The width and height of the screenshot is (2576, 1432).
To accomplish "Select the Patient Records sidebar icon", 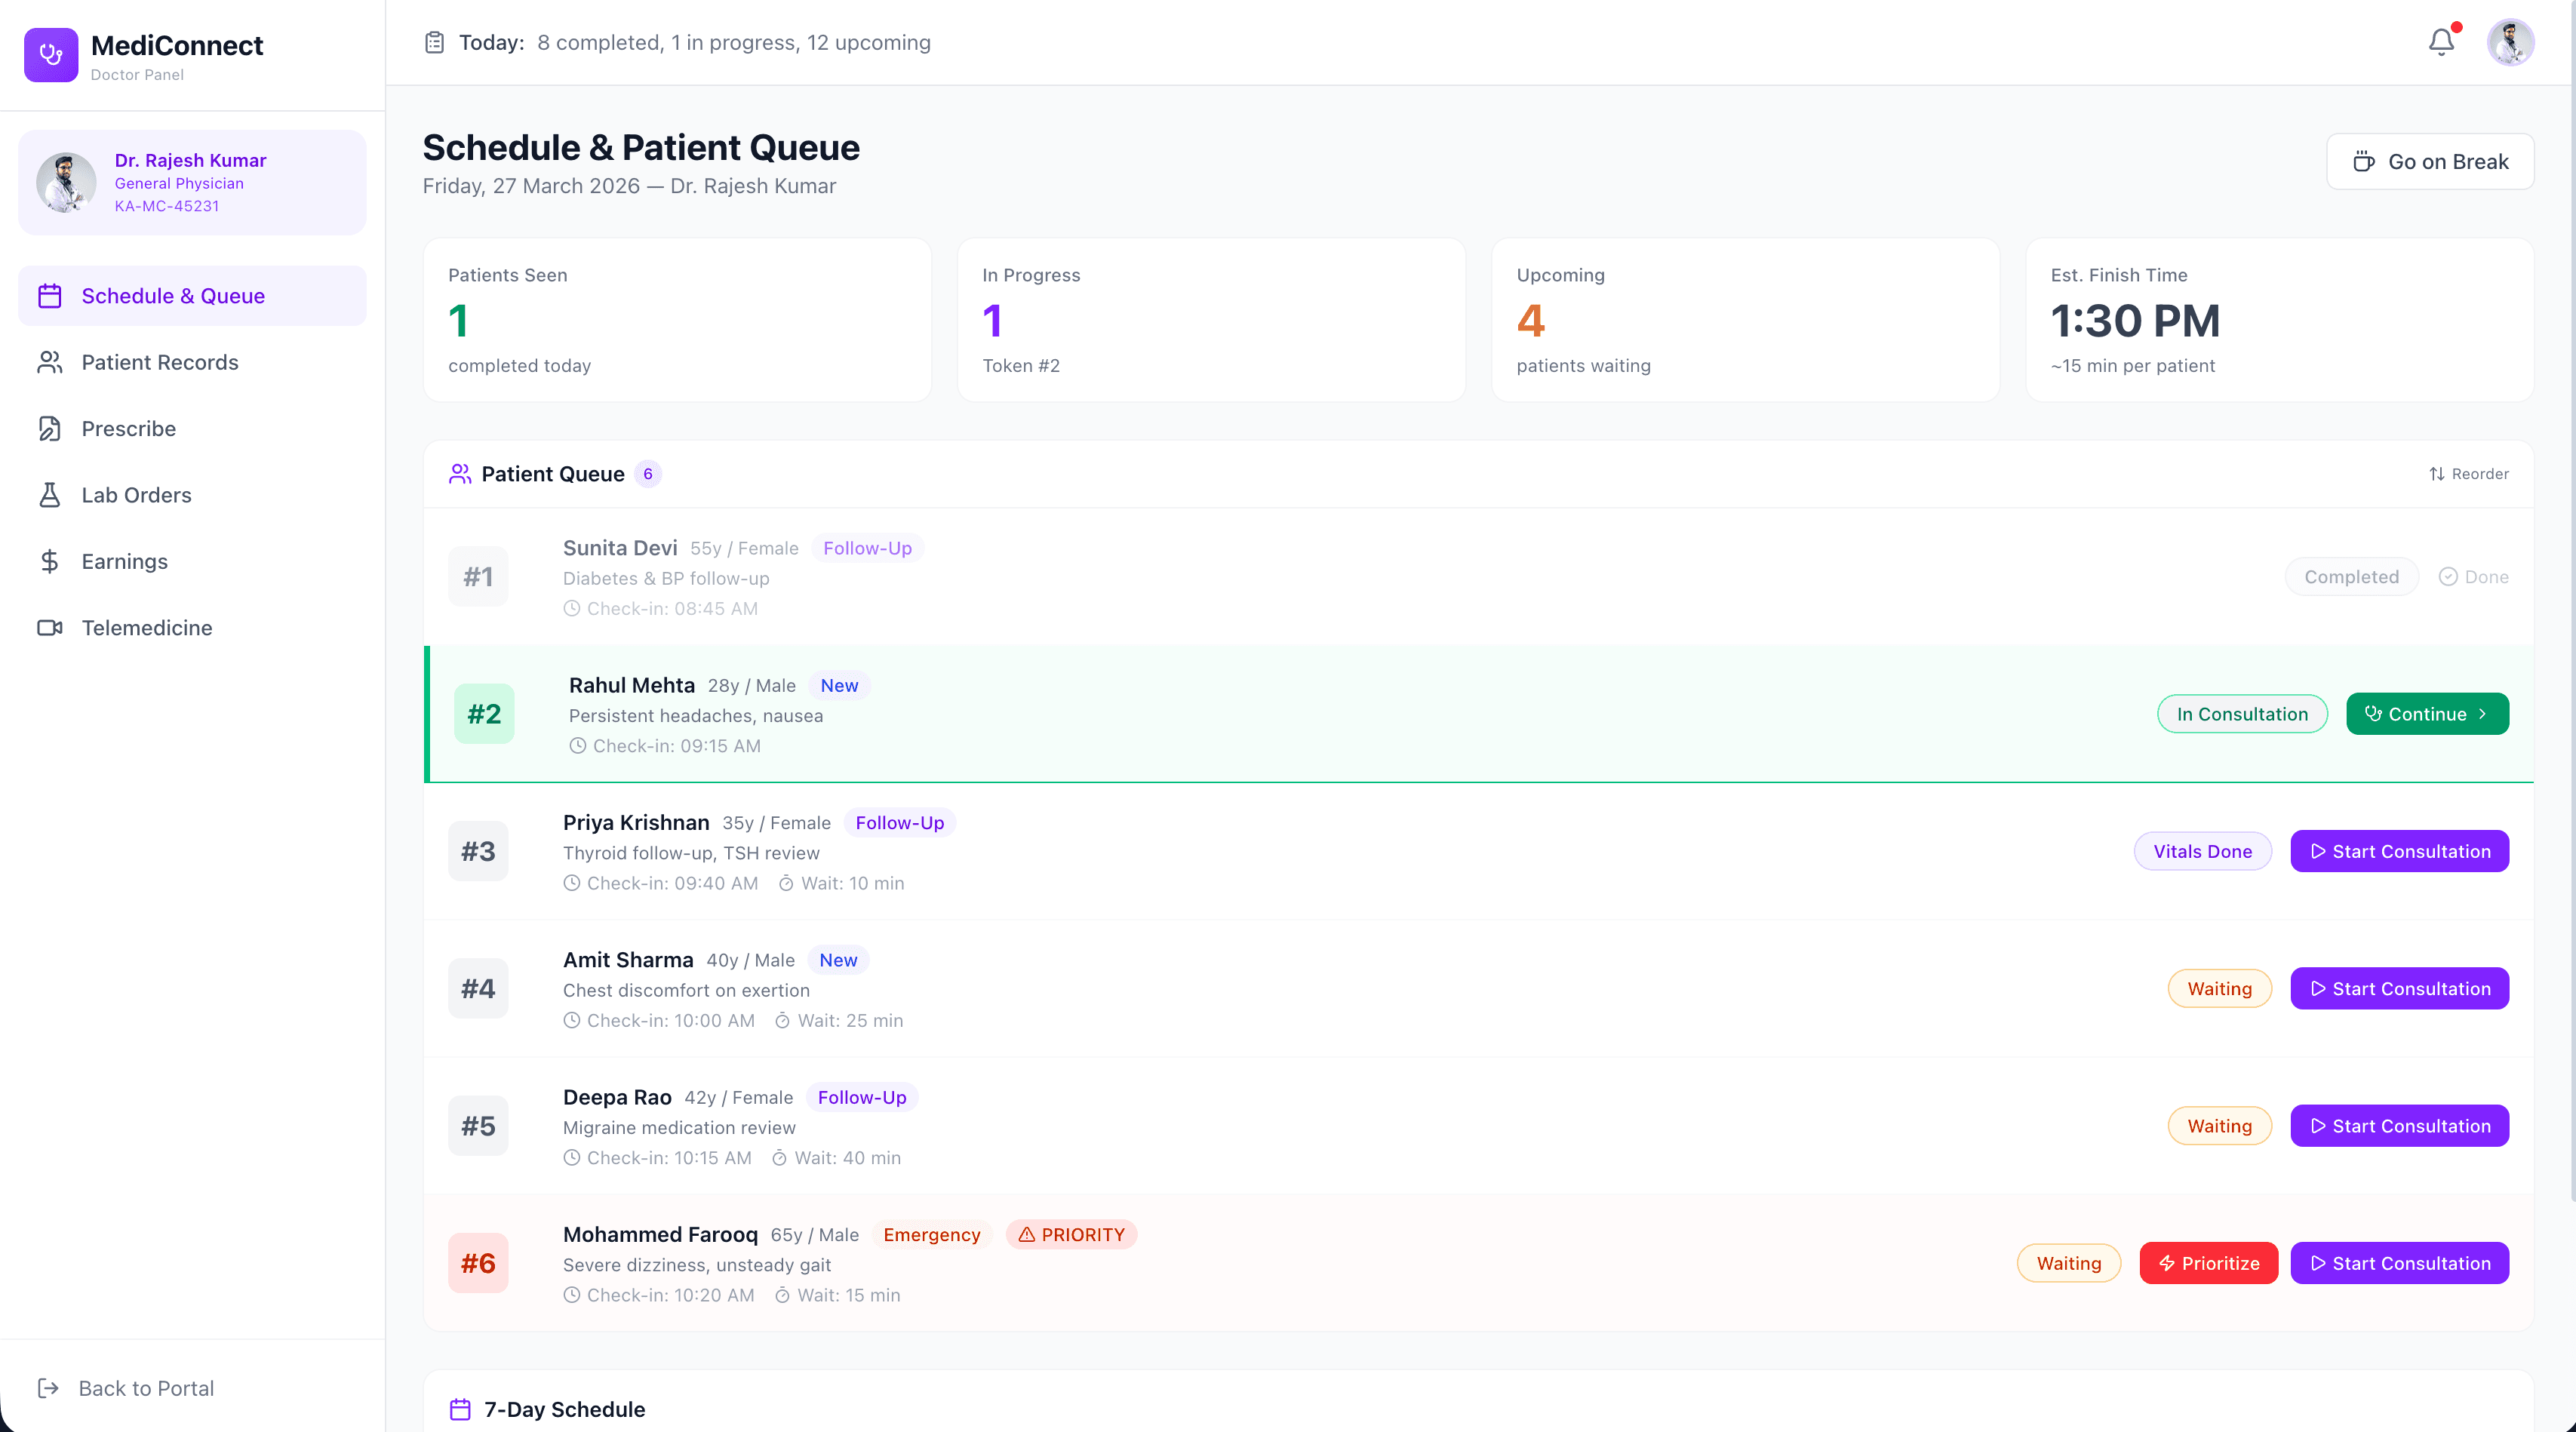I will tap(50, 361).
